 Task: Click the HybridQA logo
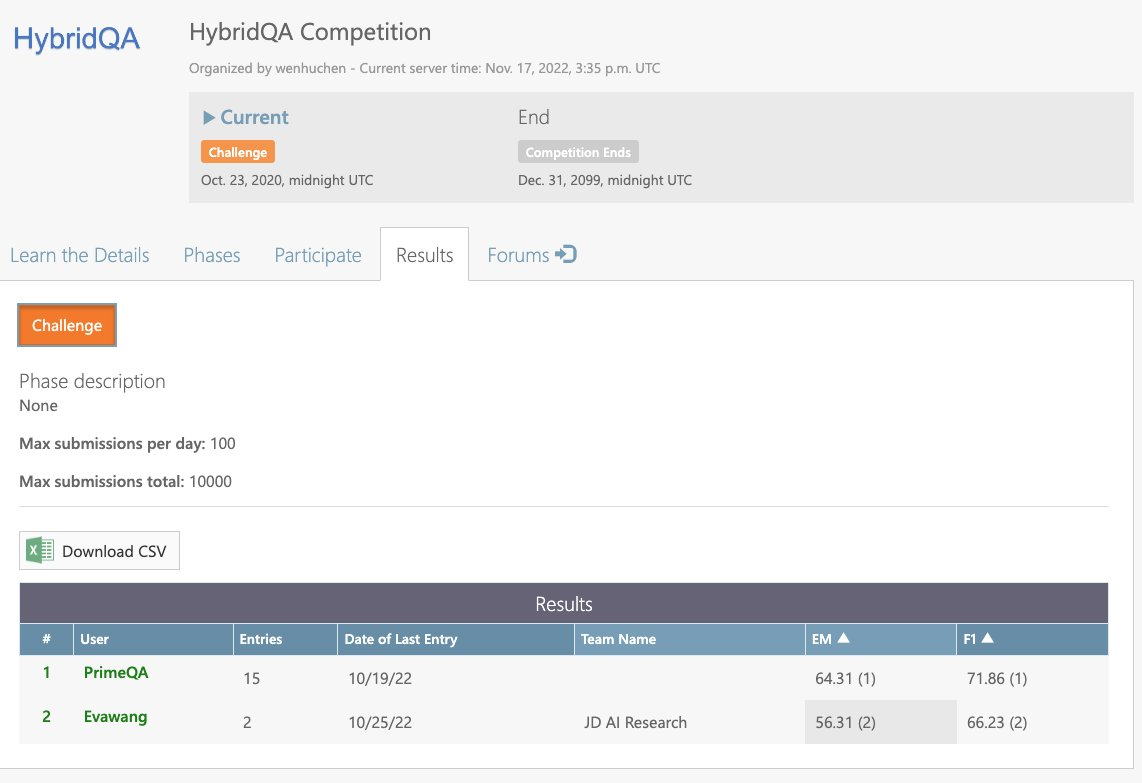click(76, 39)
